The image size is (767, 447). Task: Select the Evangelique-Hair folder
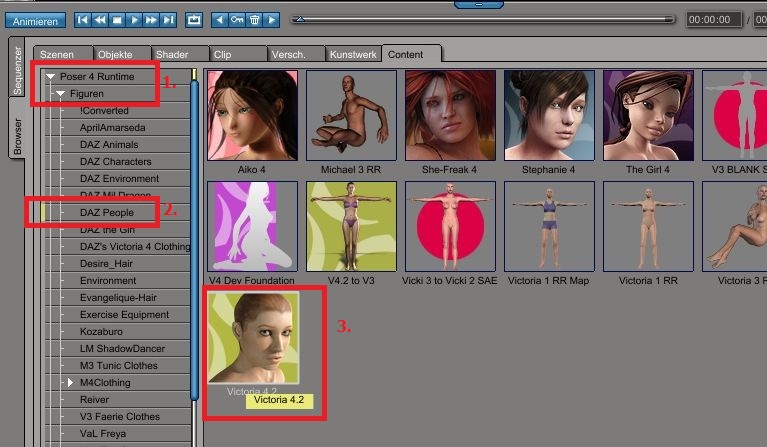click(118, 297)
